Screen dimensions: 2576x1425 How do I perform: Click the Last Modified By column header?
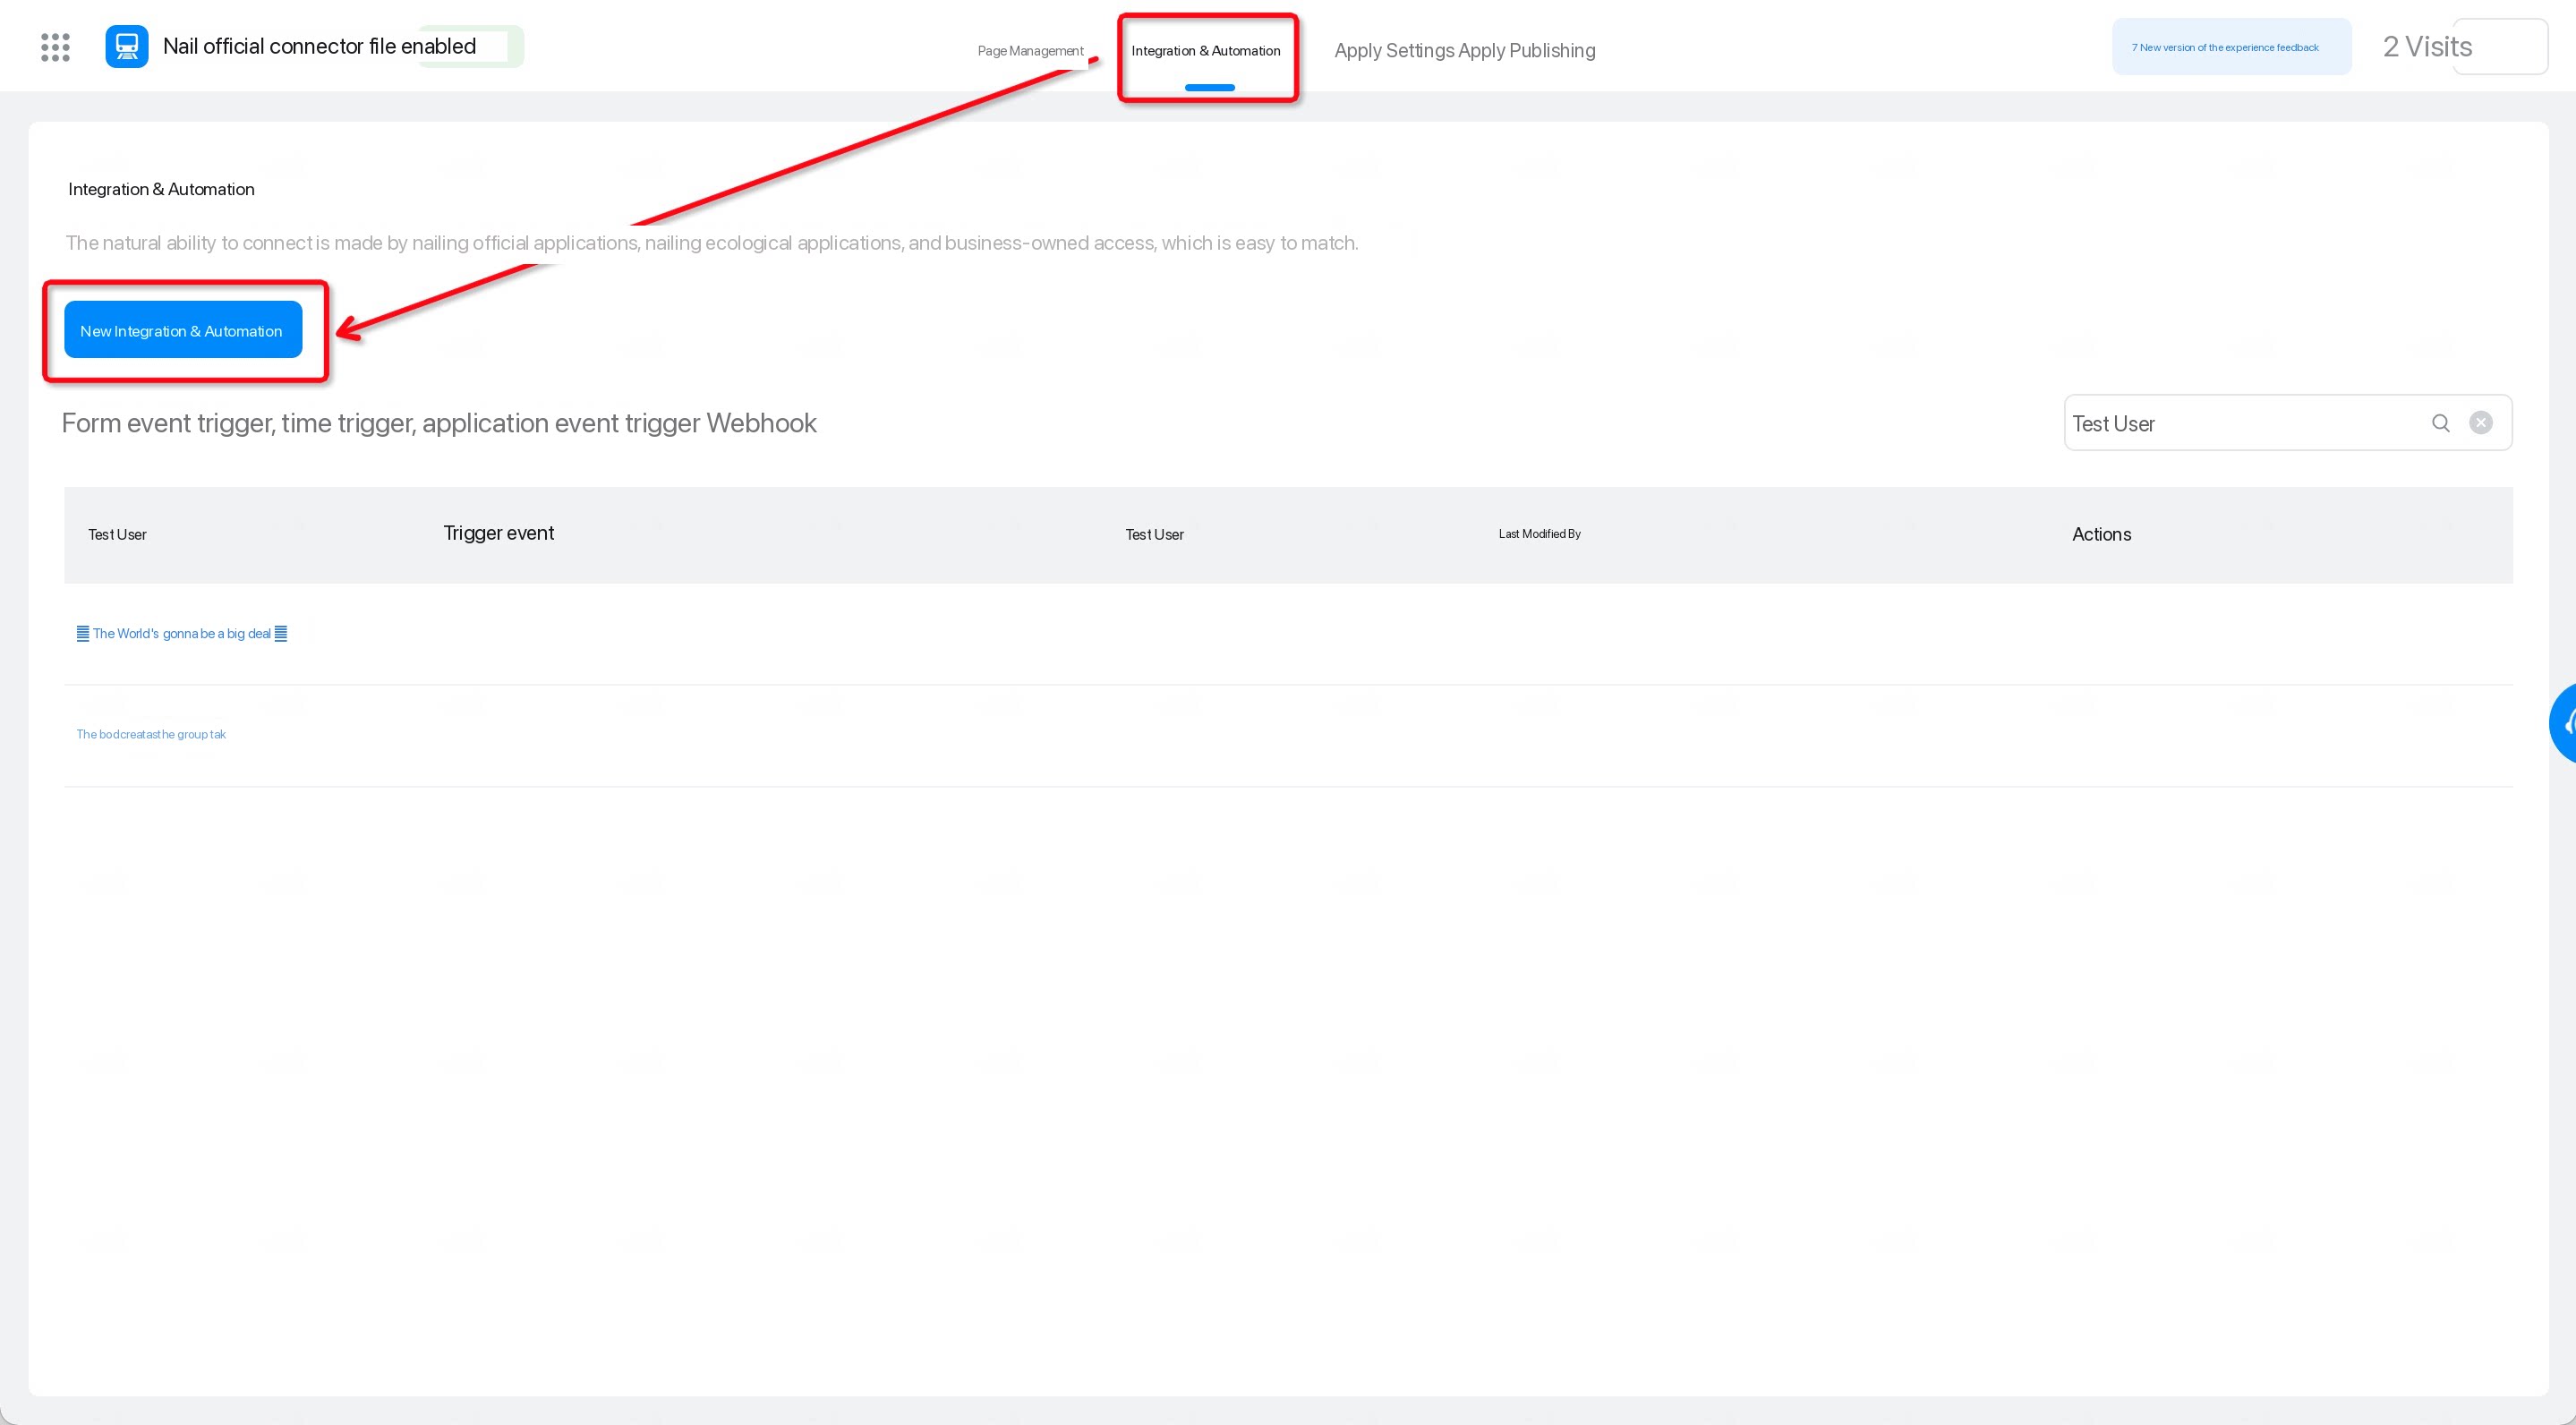tap(1539, 534)
